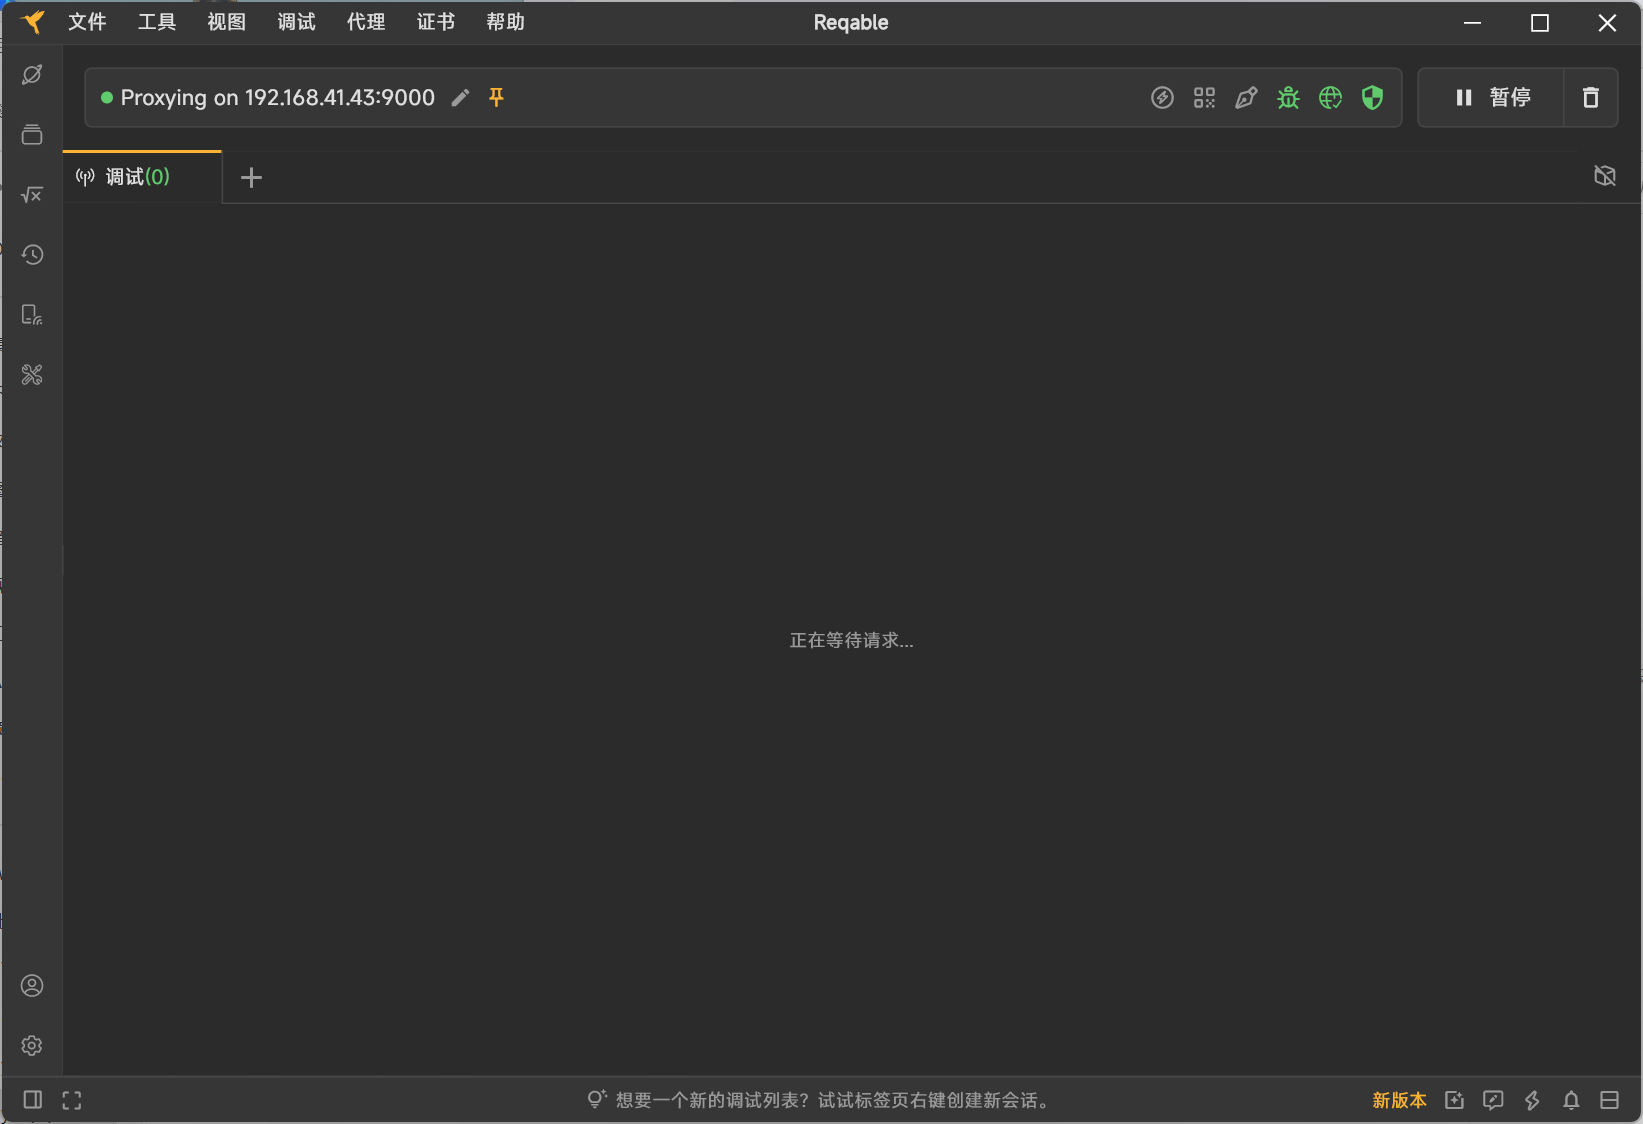1643x1124 pixels.
Task: Open the feedback chat icon in status bar
Action: 1493,1100
